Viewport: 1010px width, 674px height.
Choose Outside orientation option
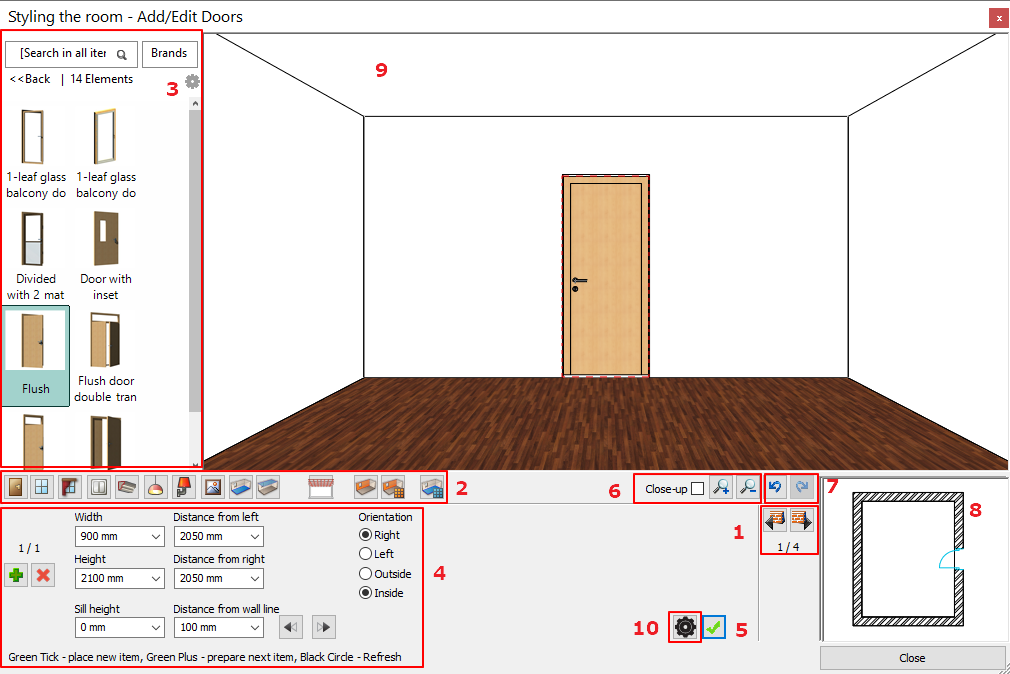tap(366, 574)
